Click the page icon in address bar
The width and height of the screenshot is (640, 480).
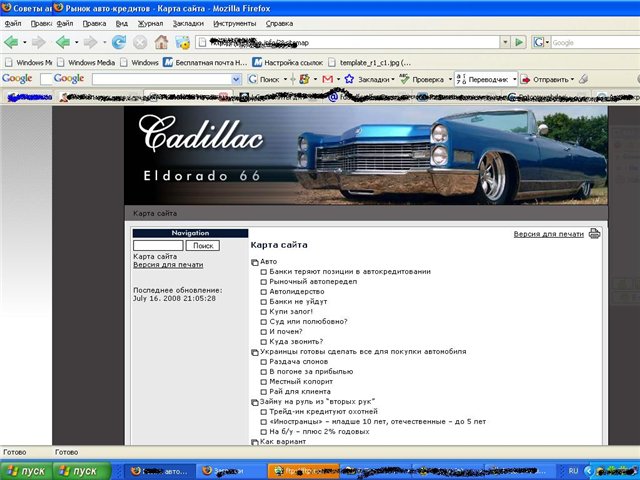(202, 42)
